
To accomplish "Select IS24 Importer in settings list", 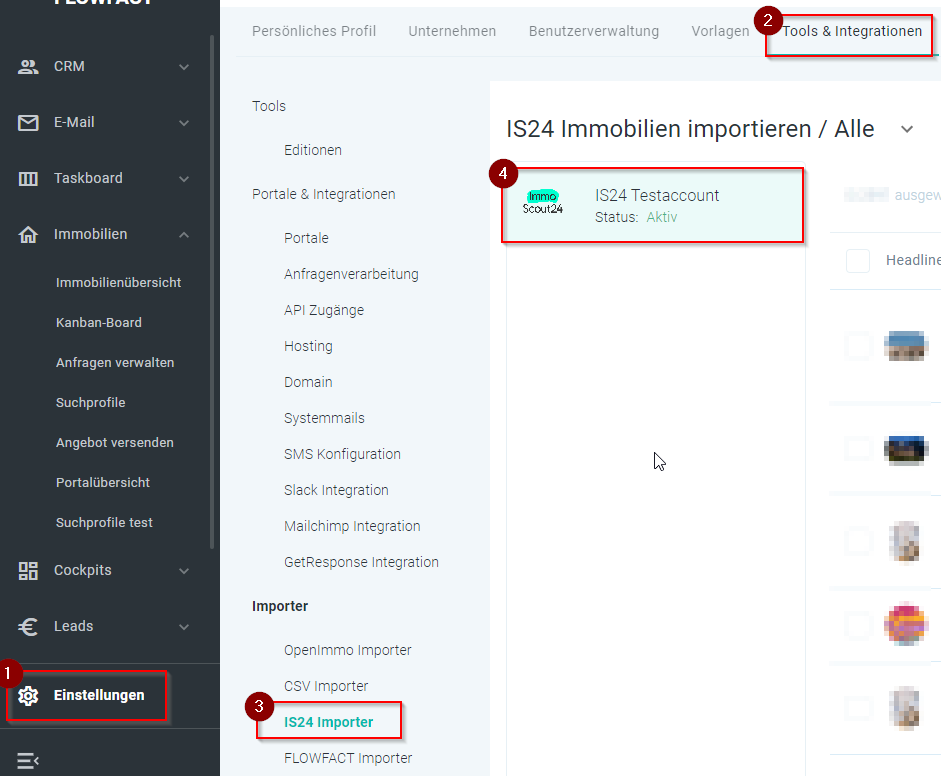I will pos(328,722).
